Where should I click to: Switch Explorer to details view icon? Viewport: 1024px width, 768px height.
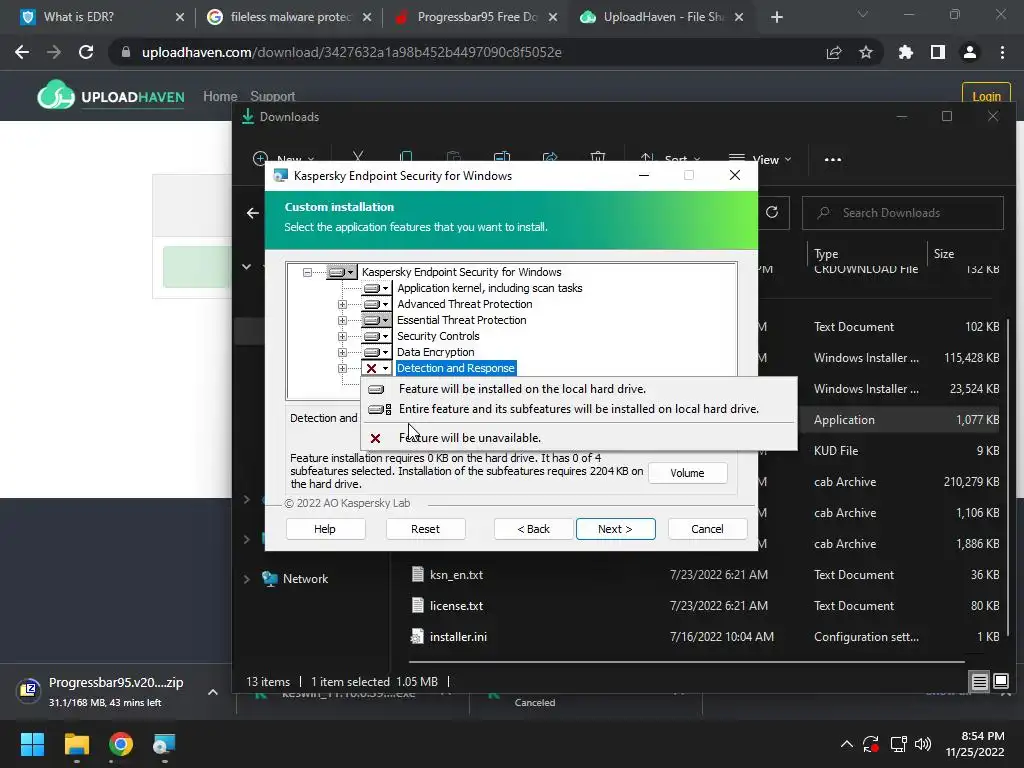[x=980, y=682]
